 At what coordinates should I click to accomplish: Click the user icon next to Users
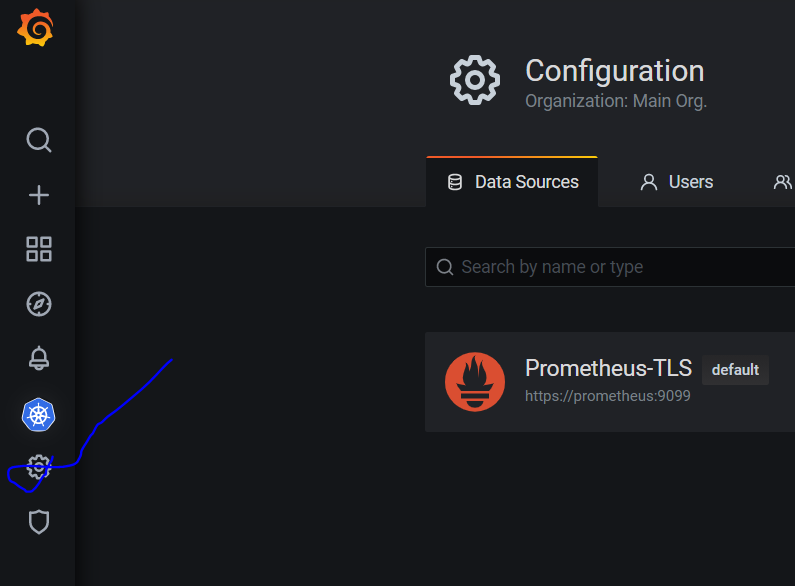click(648, 182)
